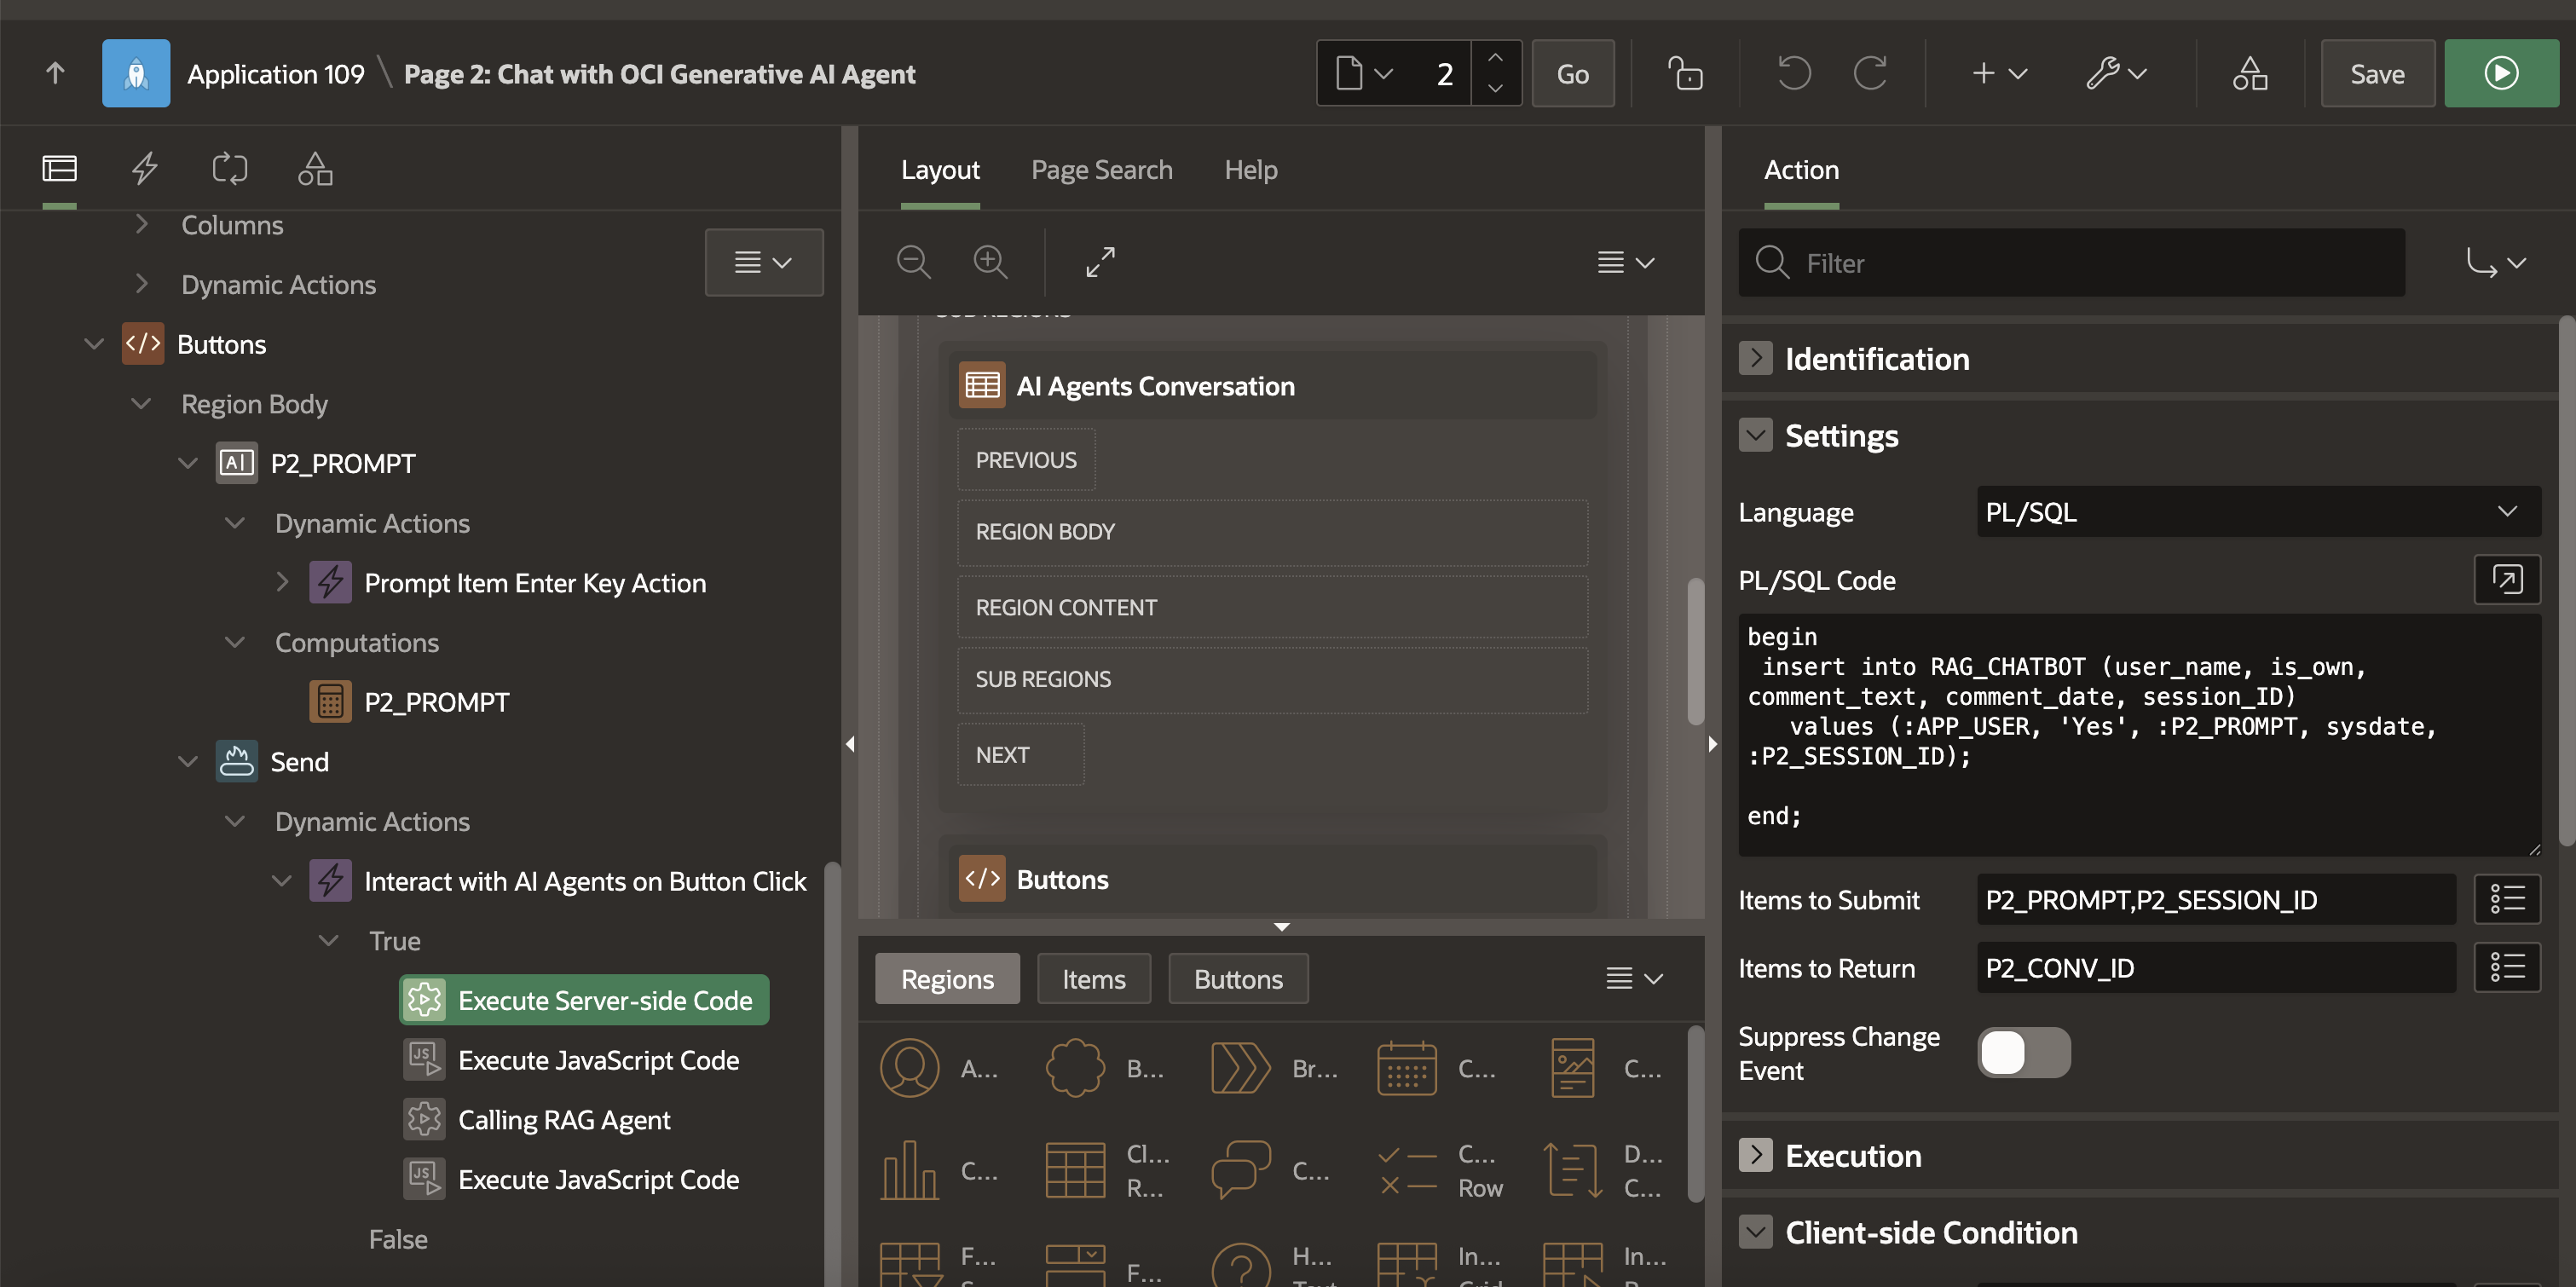This screenshot has width=2576, height=1287.
Task: Expand Prompt Item Enter Key Action node
Action: tap(282, 582)
